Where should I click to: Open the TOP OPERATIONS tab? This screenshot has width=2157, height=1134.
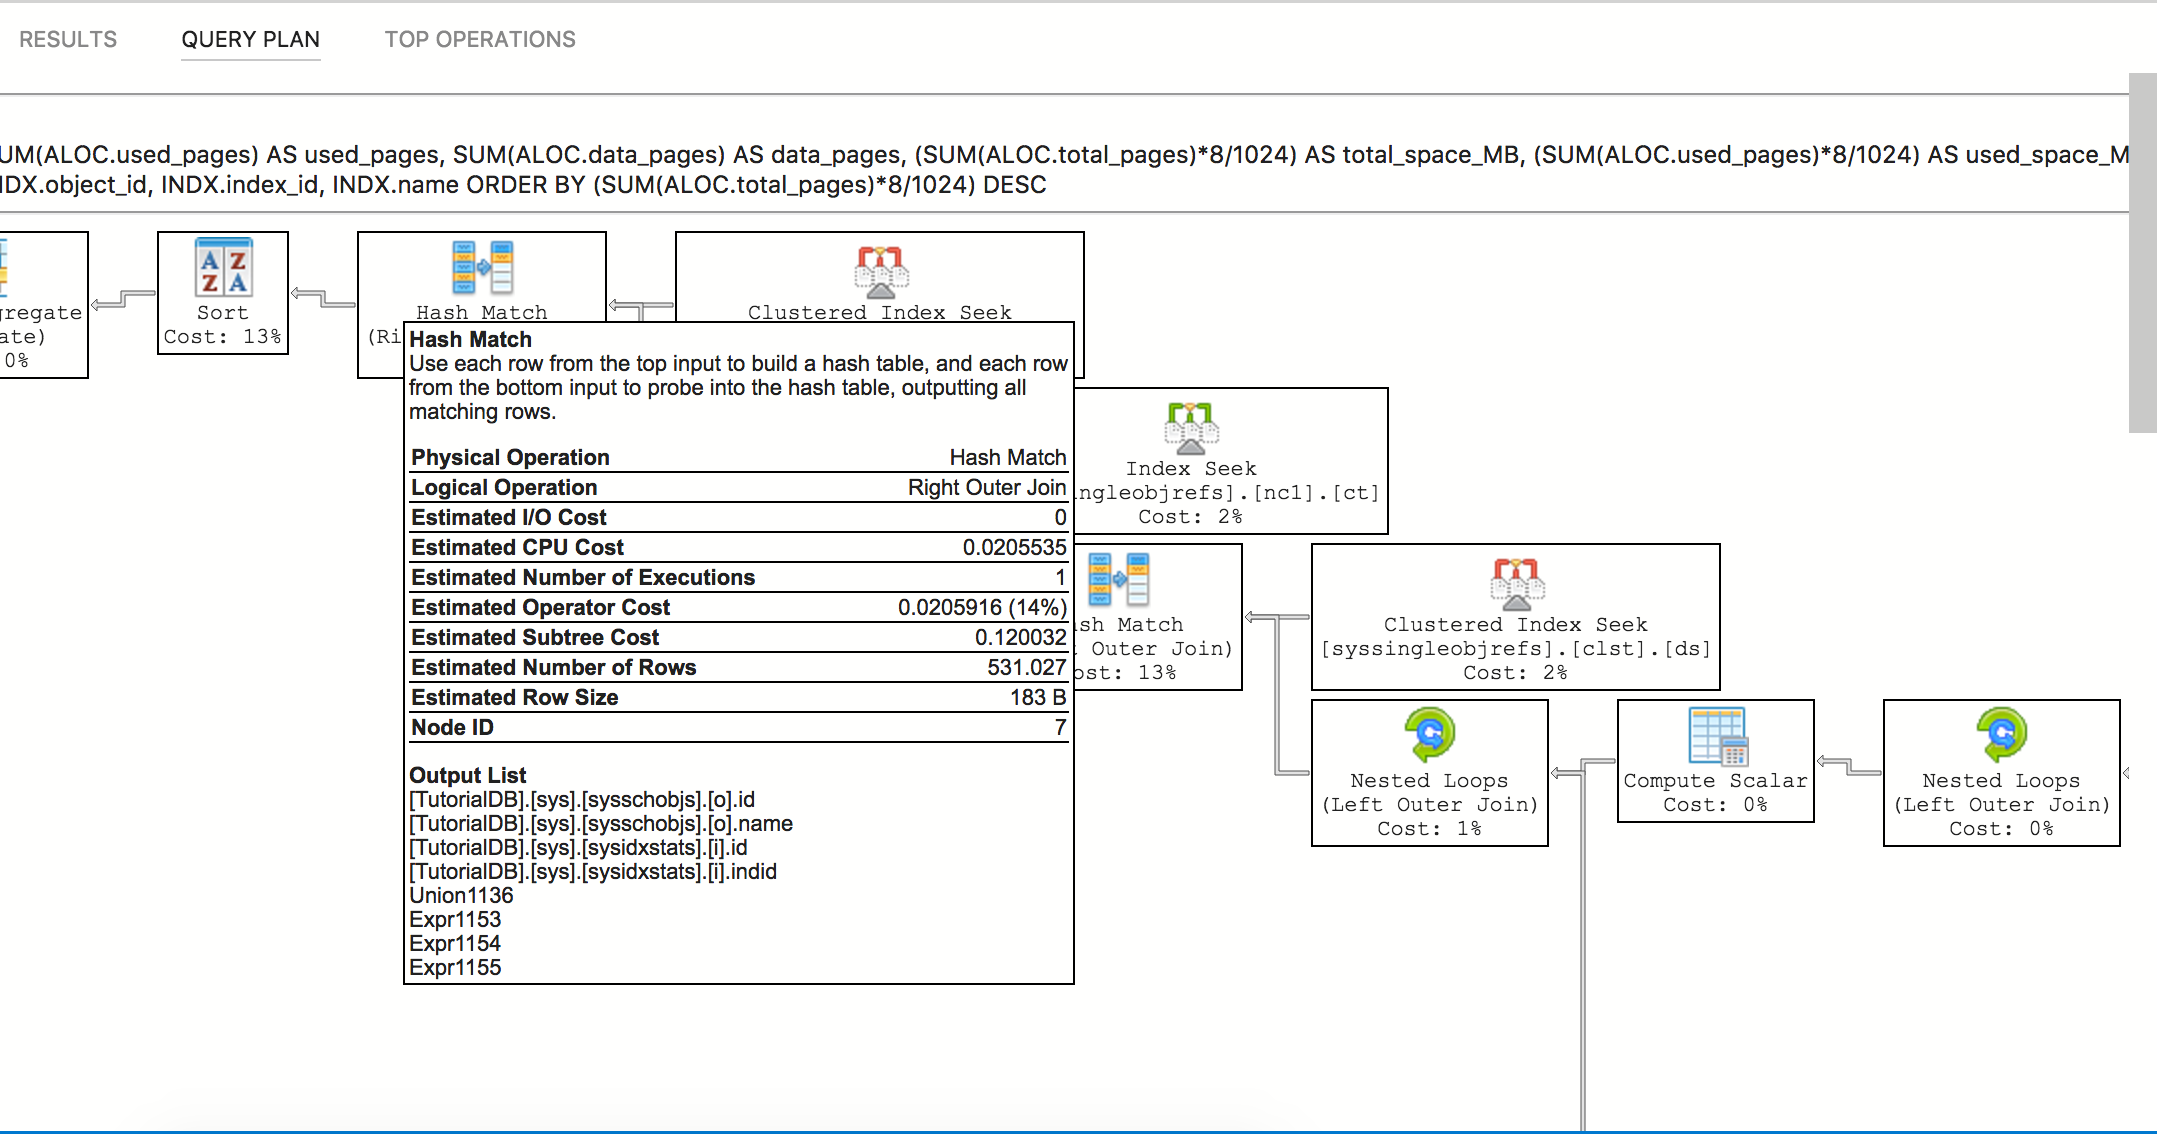pos(480,39)
